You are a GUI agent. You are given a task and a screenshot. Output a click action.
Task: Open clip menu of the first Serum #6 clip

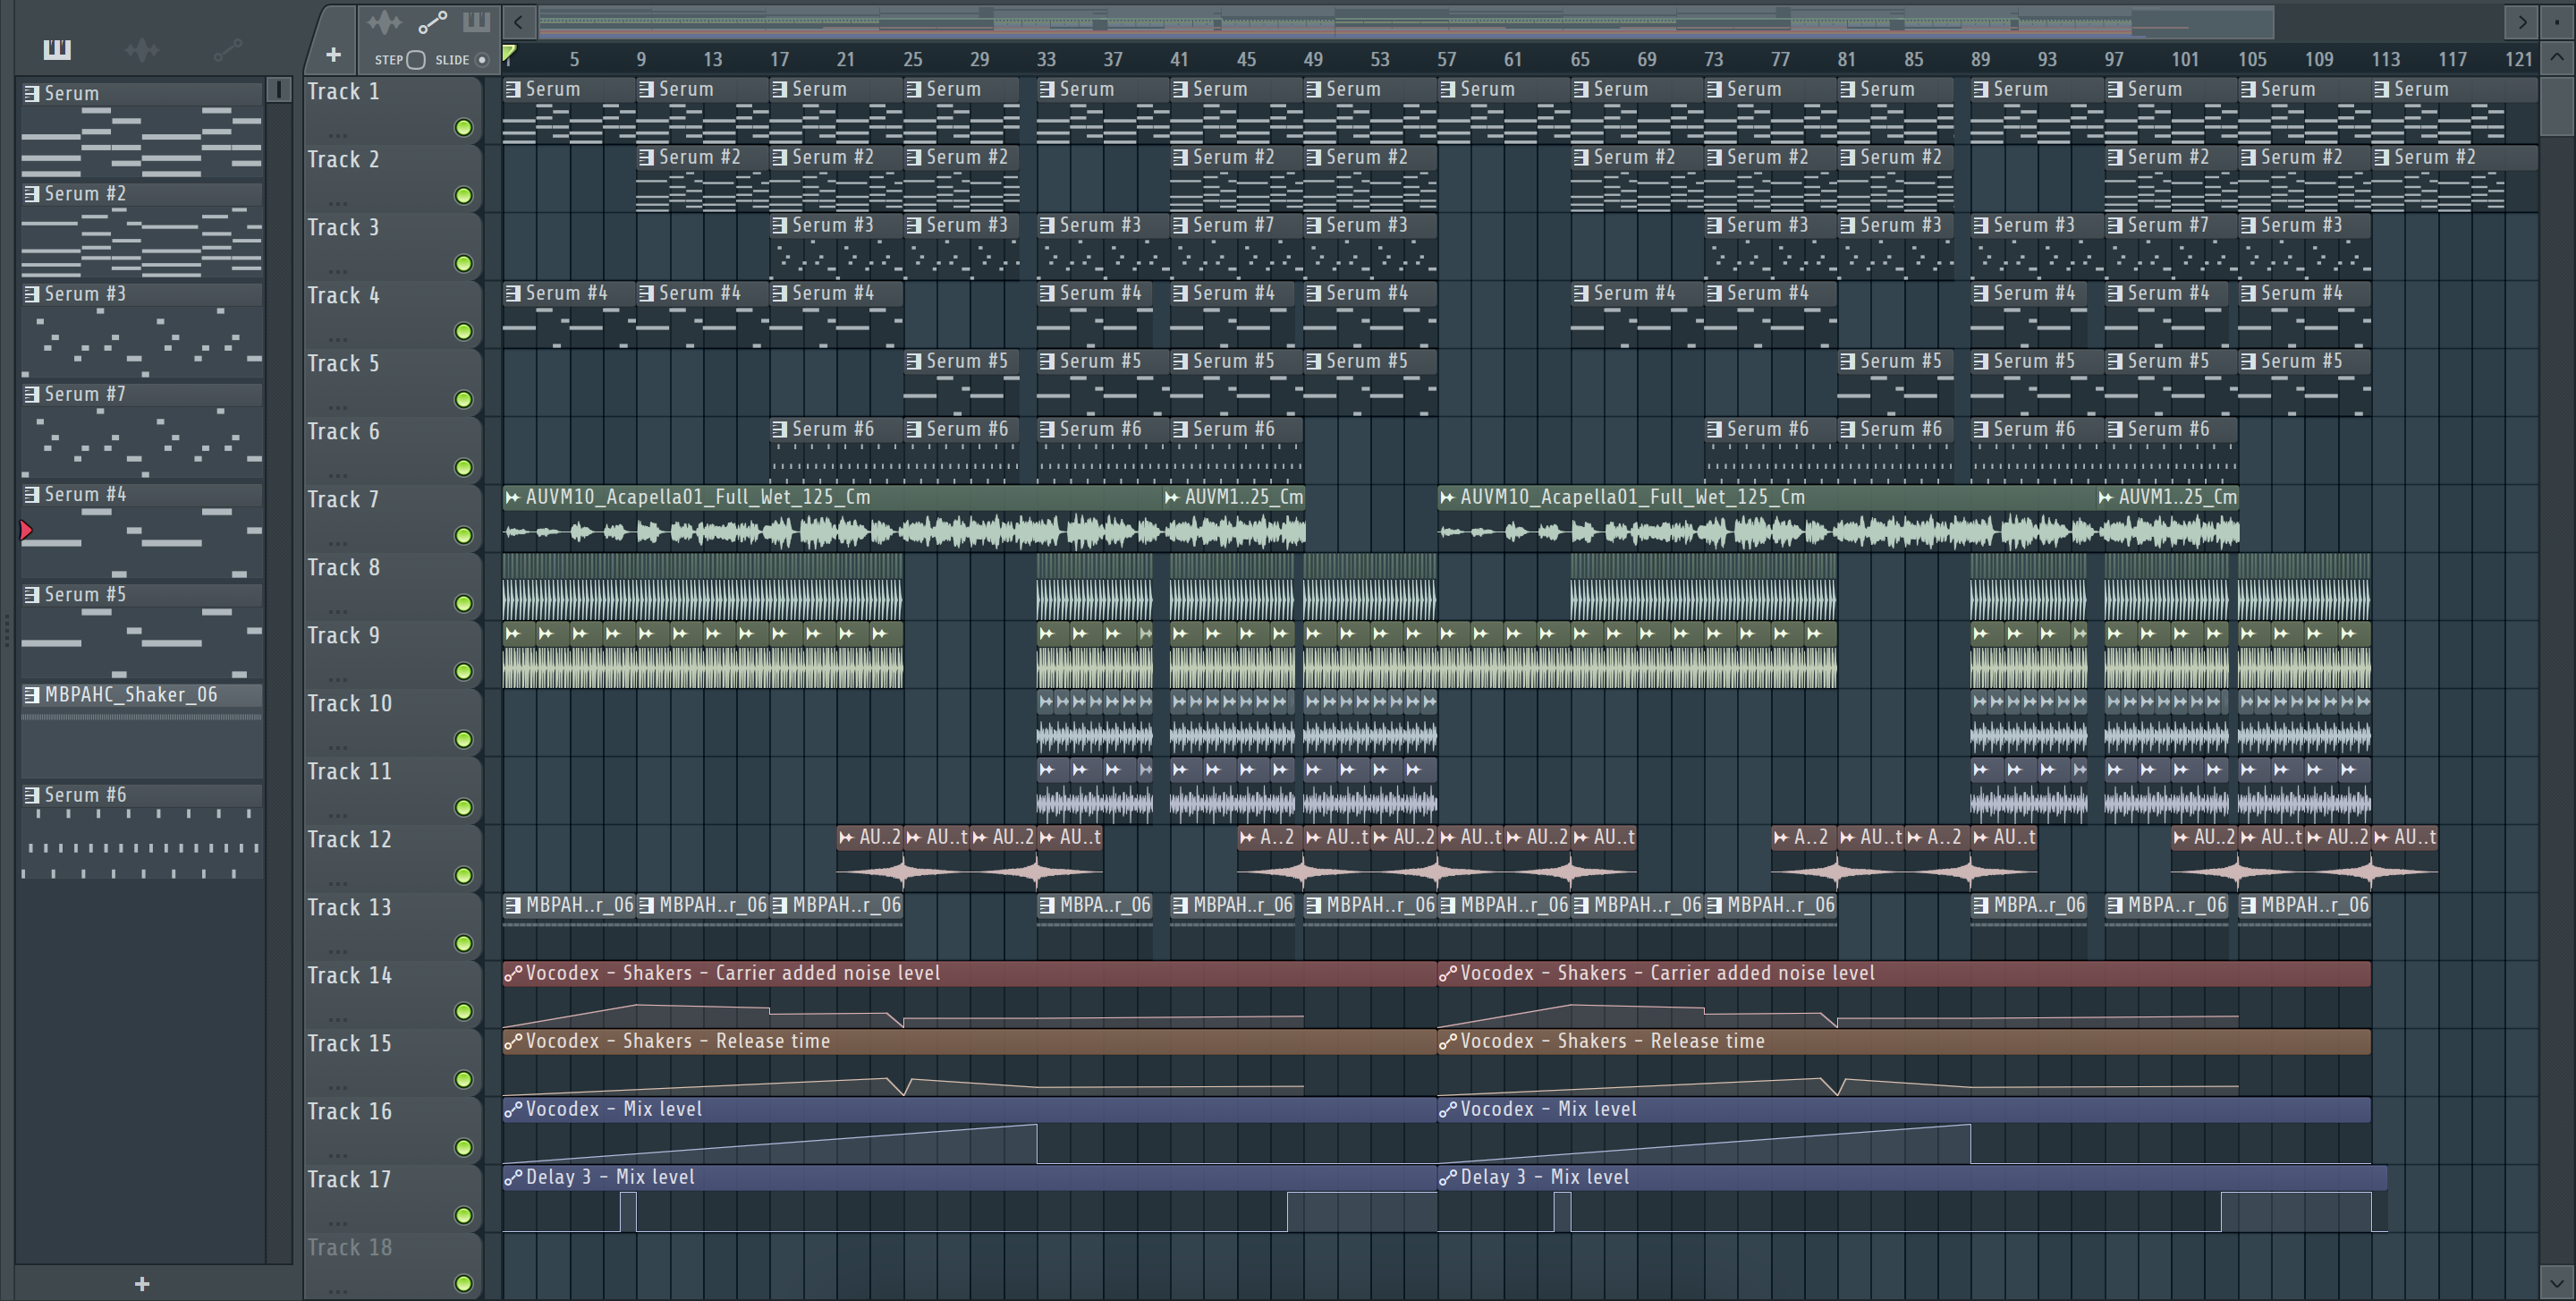click(780, 429)
